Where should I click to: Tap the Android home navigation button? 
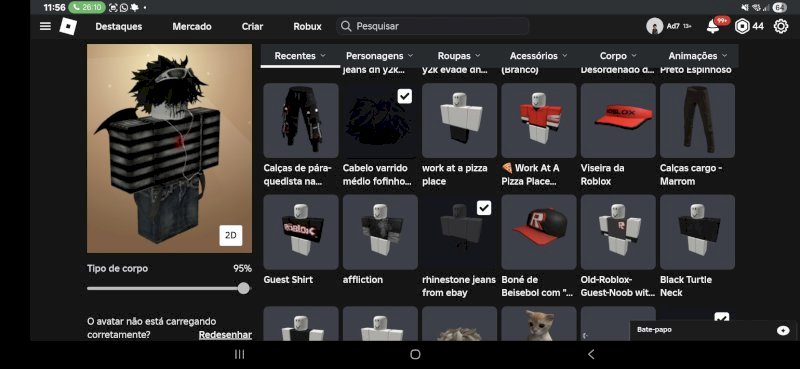tap(415, 354)
